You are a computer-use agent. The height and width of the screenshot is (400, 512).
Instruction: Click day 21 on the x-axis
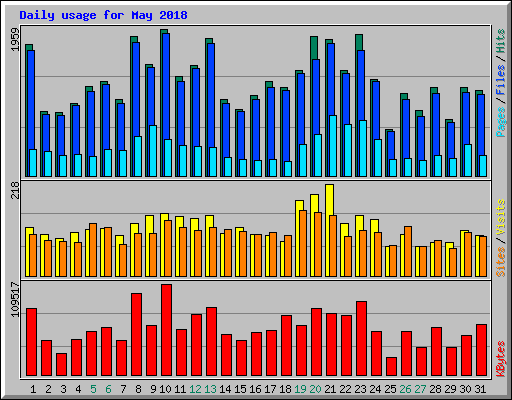point(330,389)
